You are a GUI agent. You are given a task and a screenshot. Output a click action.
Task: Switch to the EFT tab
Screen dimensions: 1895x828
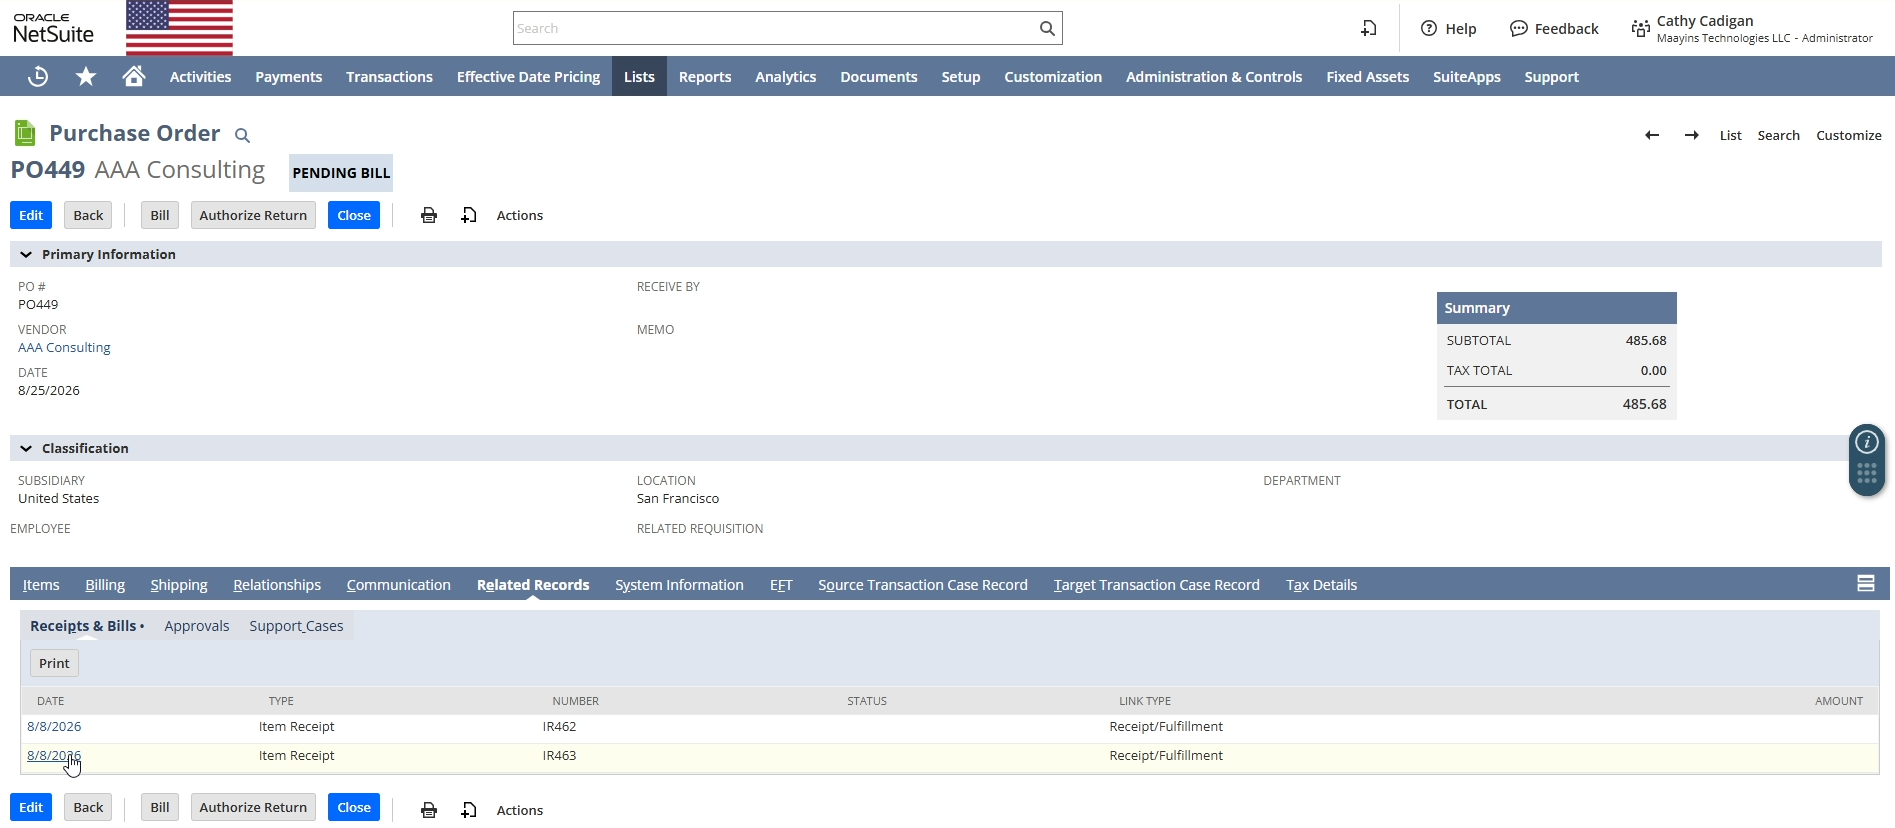tap(781, 585)
